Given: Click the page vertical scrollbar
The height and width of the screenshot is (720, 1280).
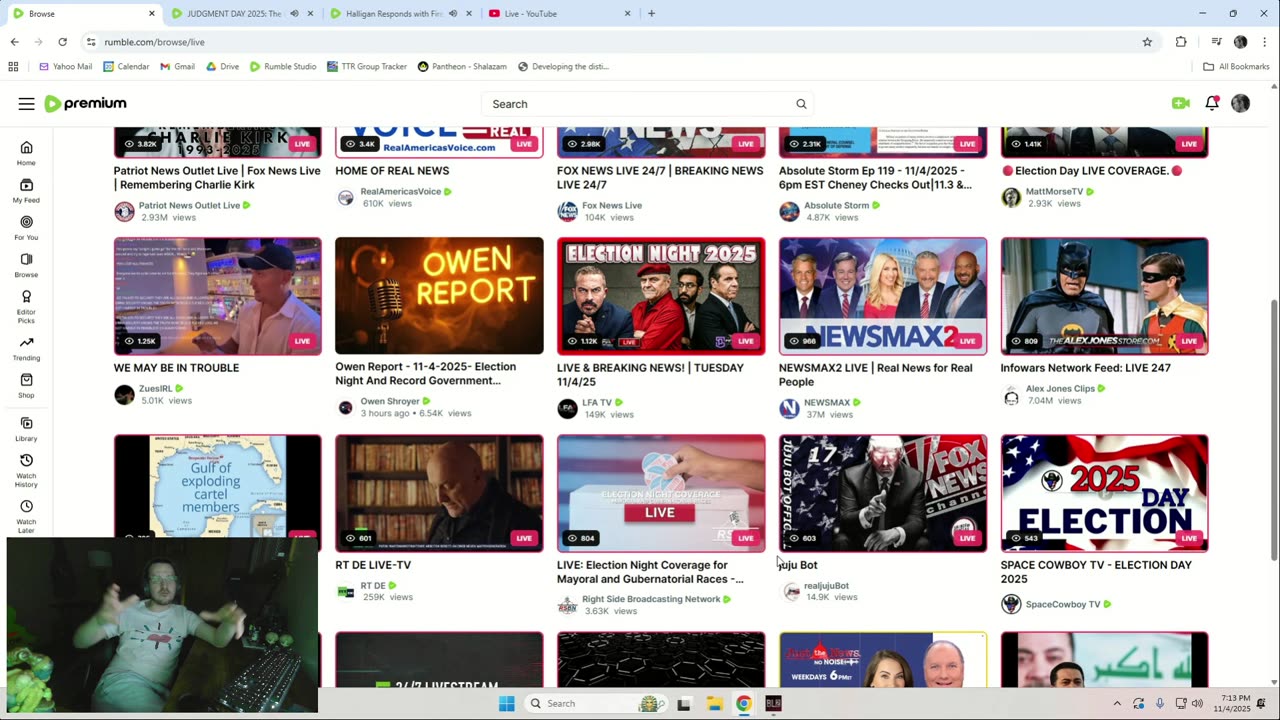Looking at the screenshot, I should [1274, 430].
